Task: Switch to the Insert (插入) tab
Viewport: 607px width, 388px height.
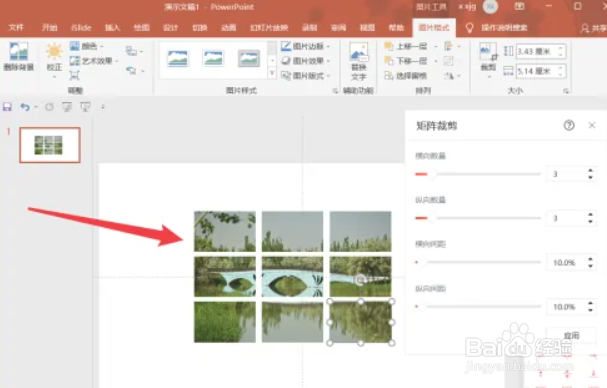Action: coord(112,27)
